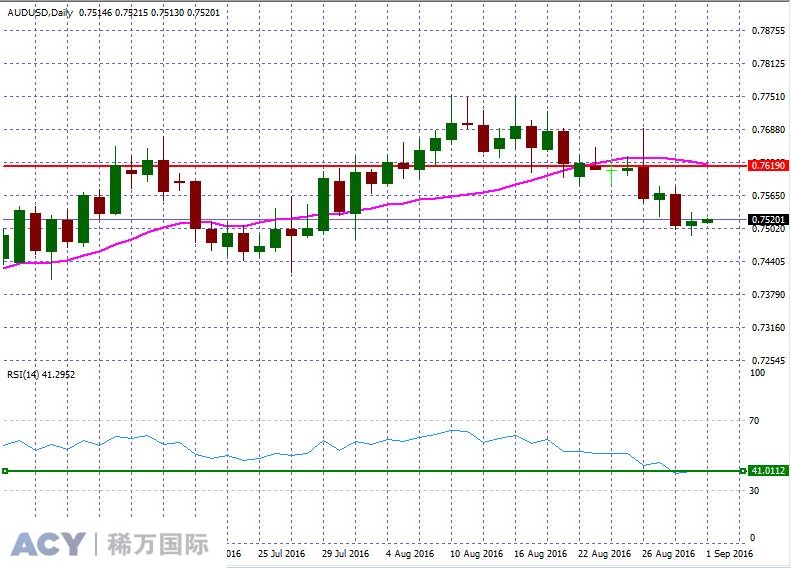Viewport: 791px width, 568px height.
Task: Click the 26 Aug 2016 date label
Action: (x=668, y=553)
